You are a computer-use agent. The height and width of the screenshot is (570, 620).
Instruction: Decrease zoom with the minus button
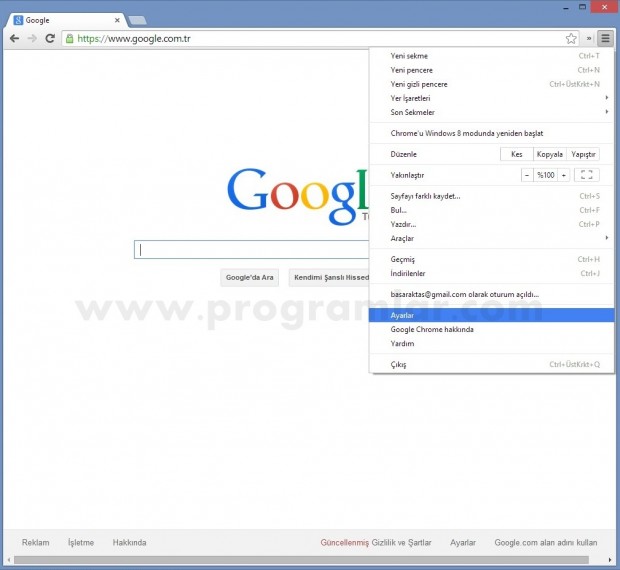click(x=527, y=175)
